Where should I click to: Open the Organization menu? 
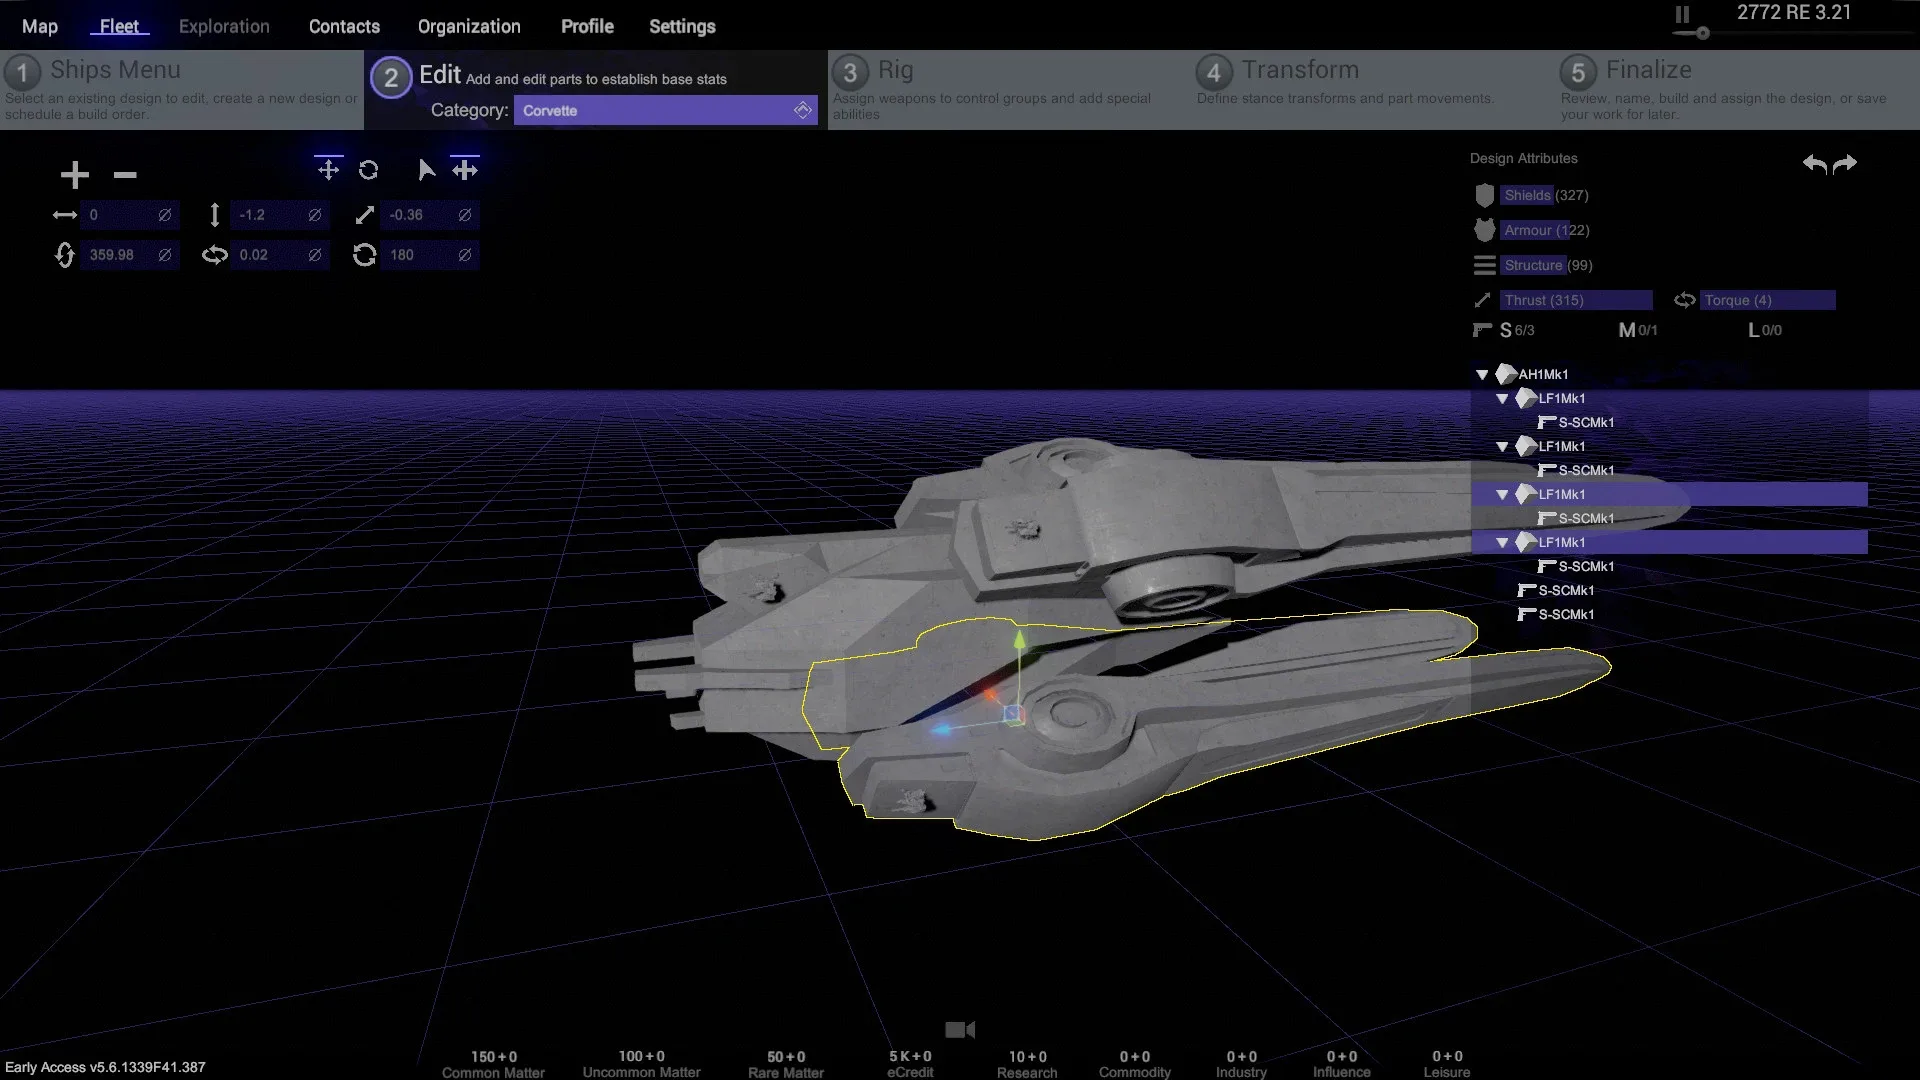click(469, 27)
